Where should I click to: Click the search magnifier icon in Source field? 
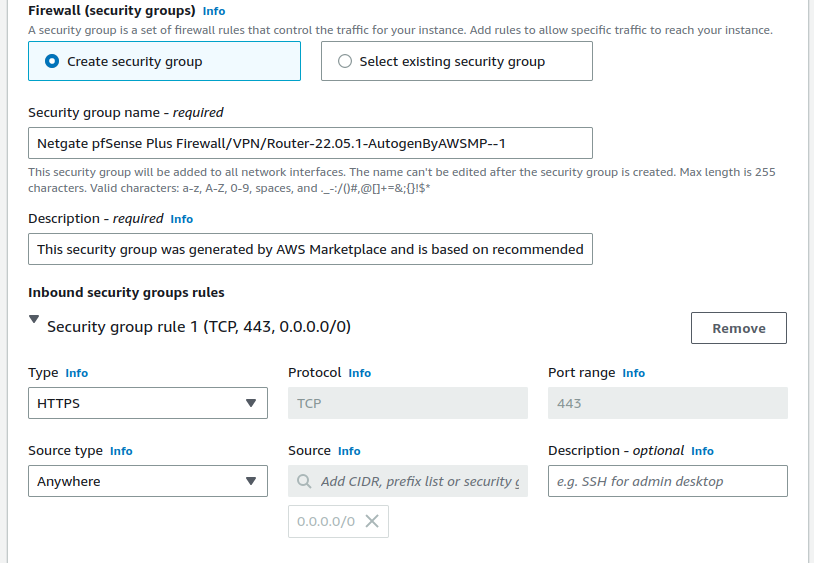coord(304,481)
